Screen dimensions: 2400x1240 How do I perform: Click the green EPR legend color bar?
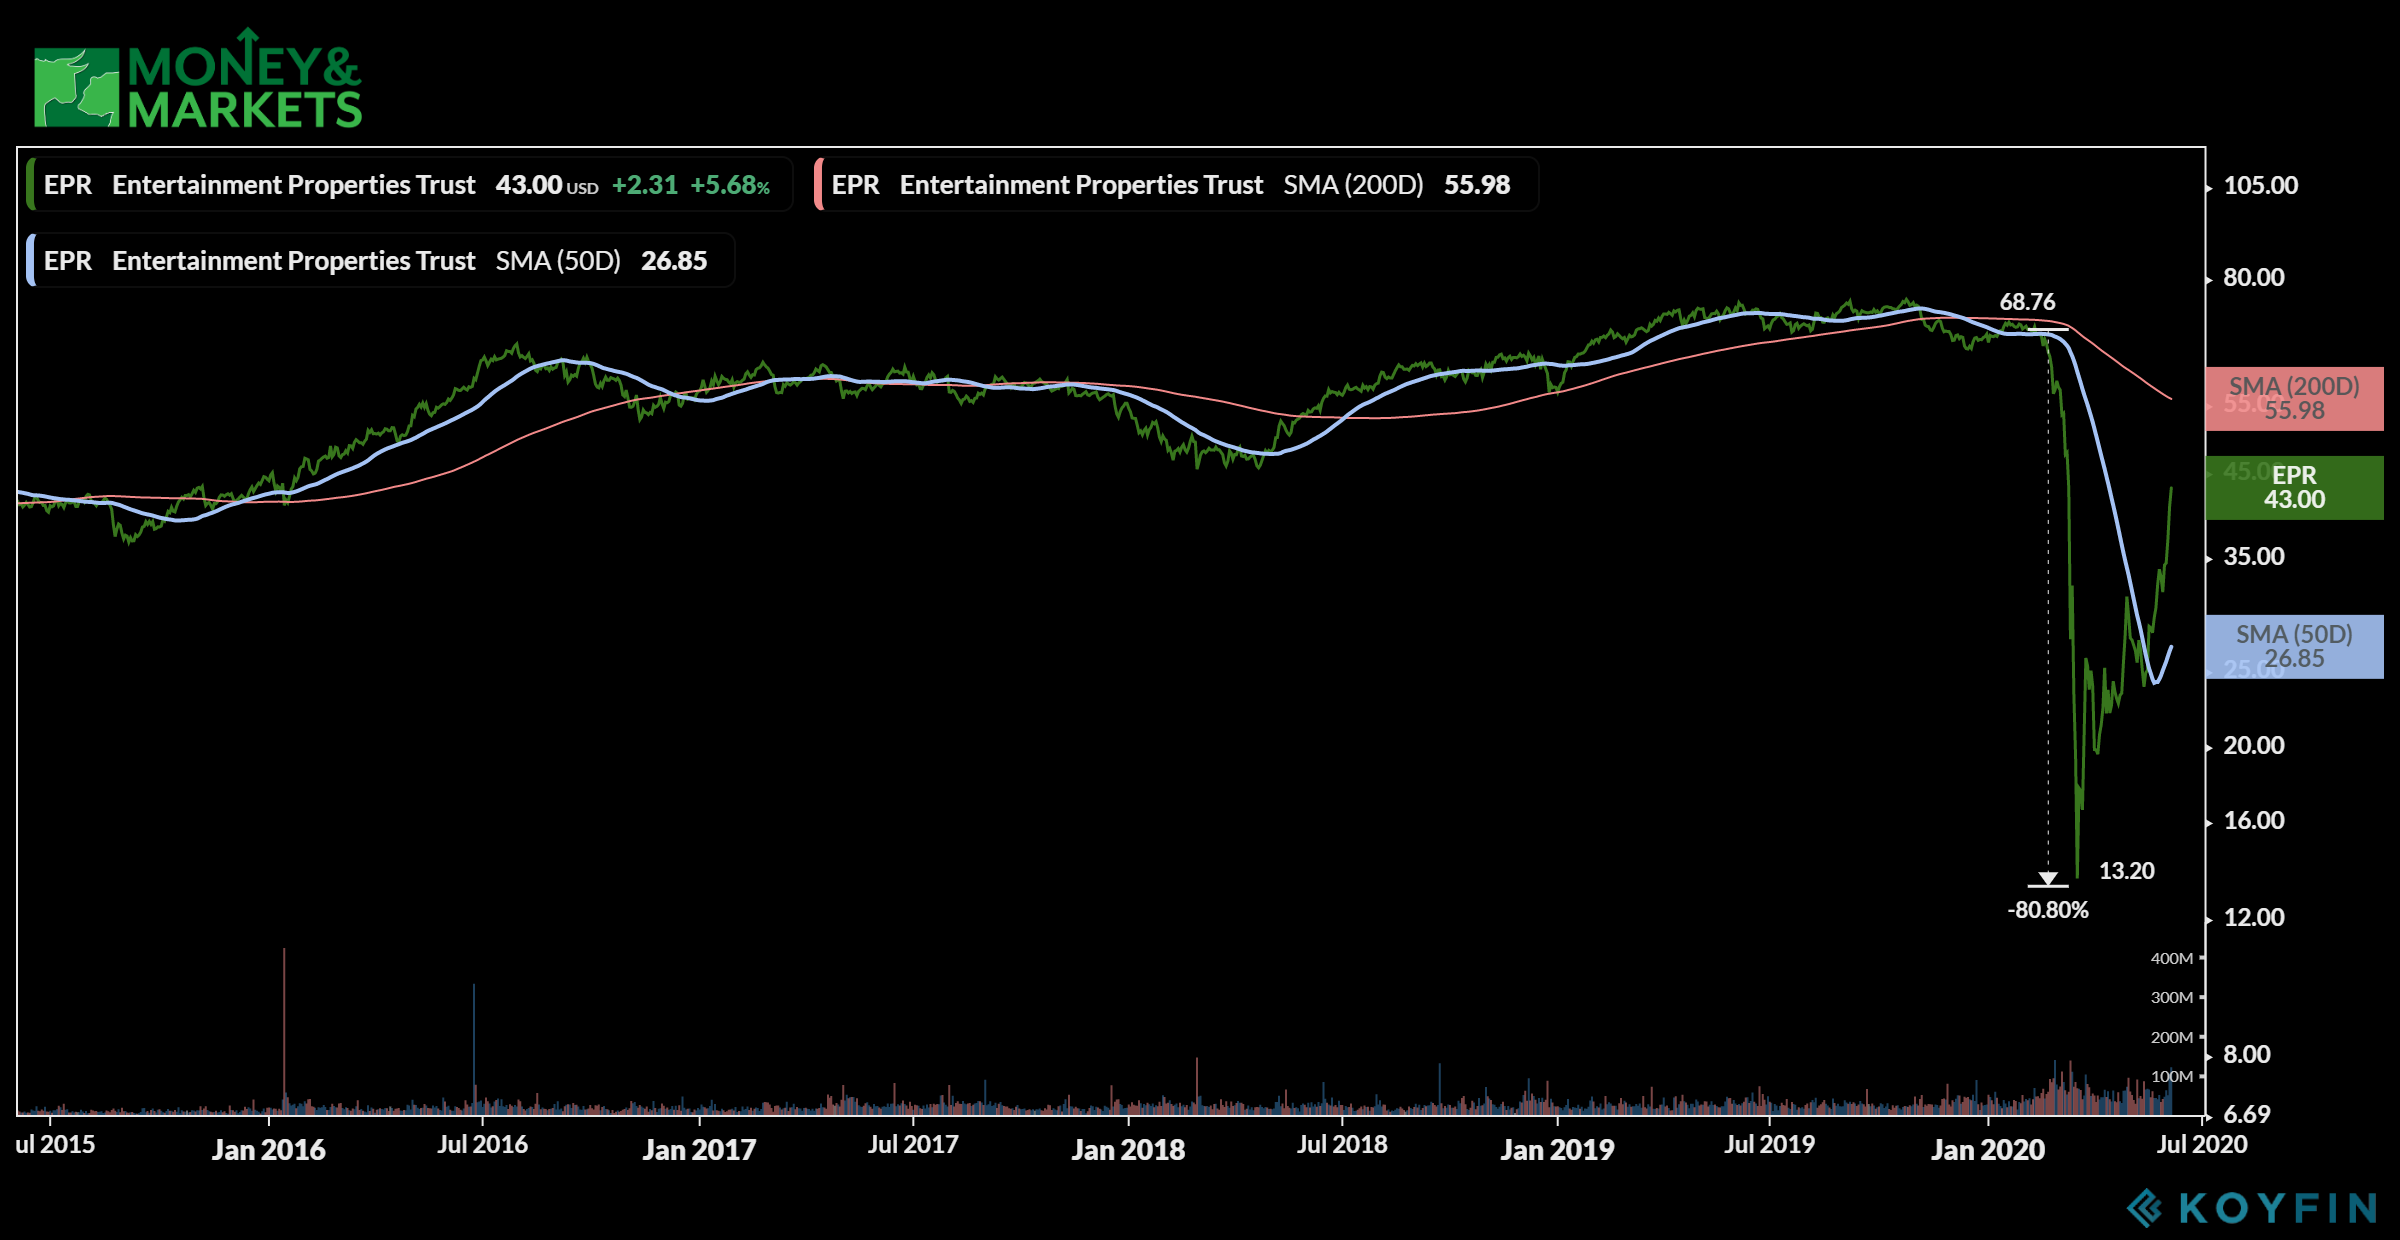click(30, 184)
